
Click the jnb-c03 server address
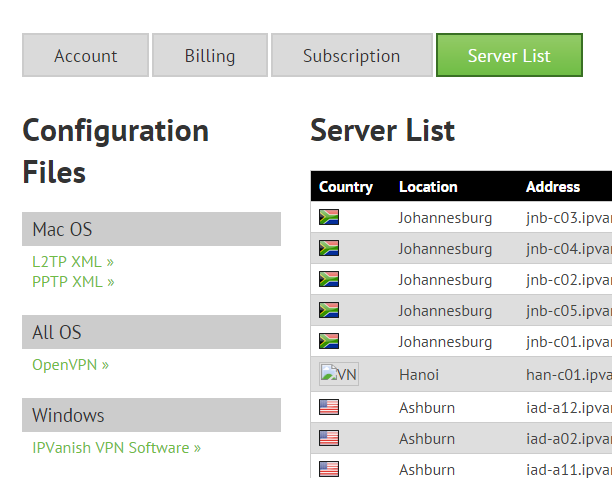(x=569, y=218)
